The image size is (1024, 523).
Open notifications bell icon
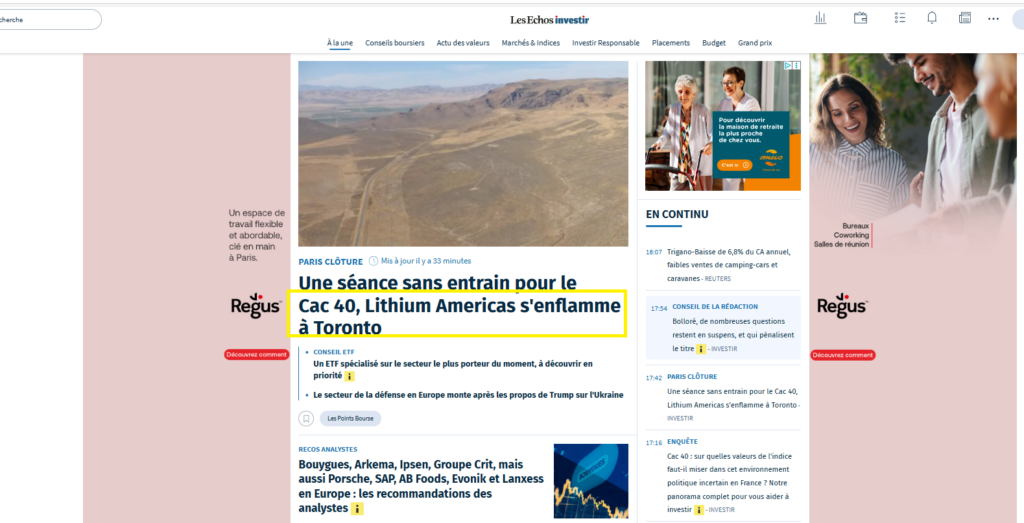coord(932,18)
